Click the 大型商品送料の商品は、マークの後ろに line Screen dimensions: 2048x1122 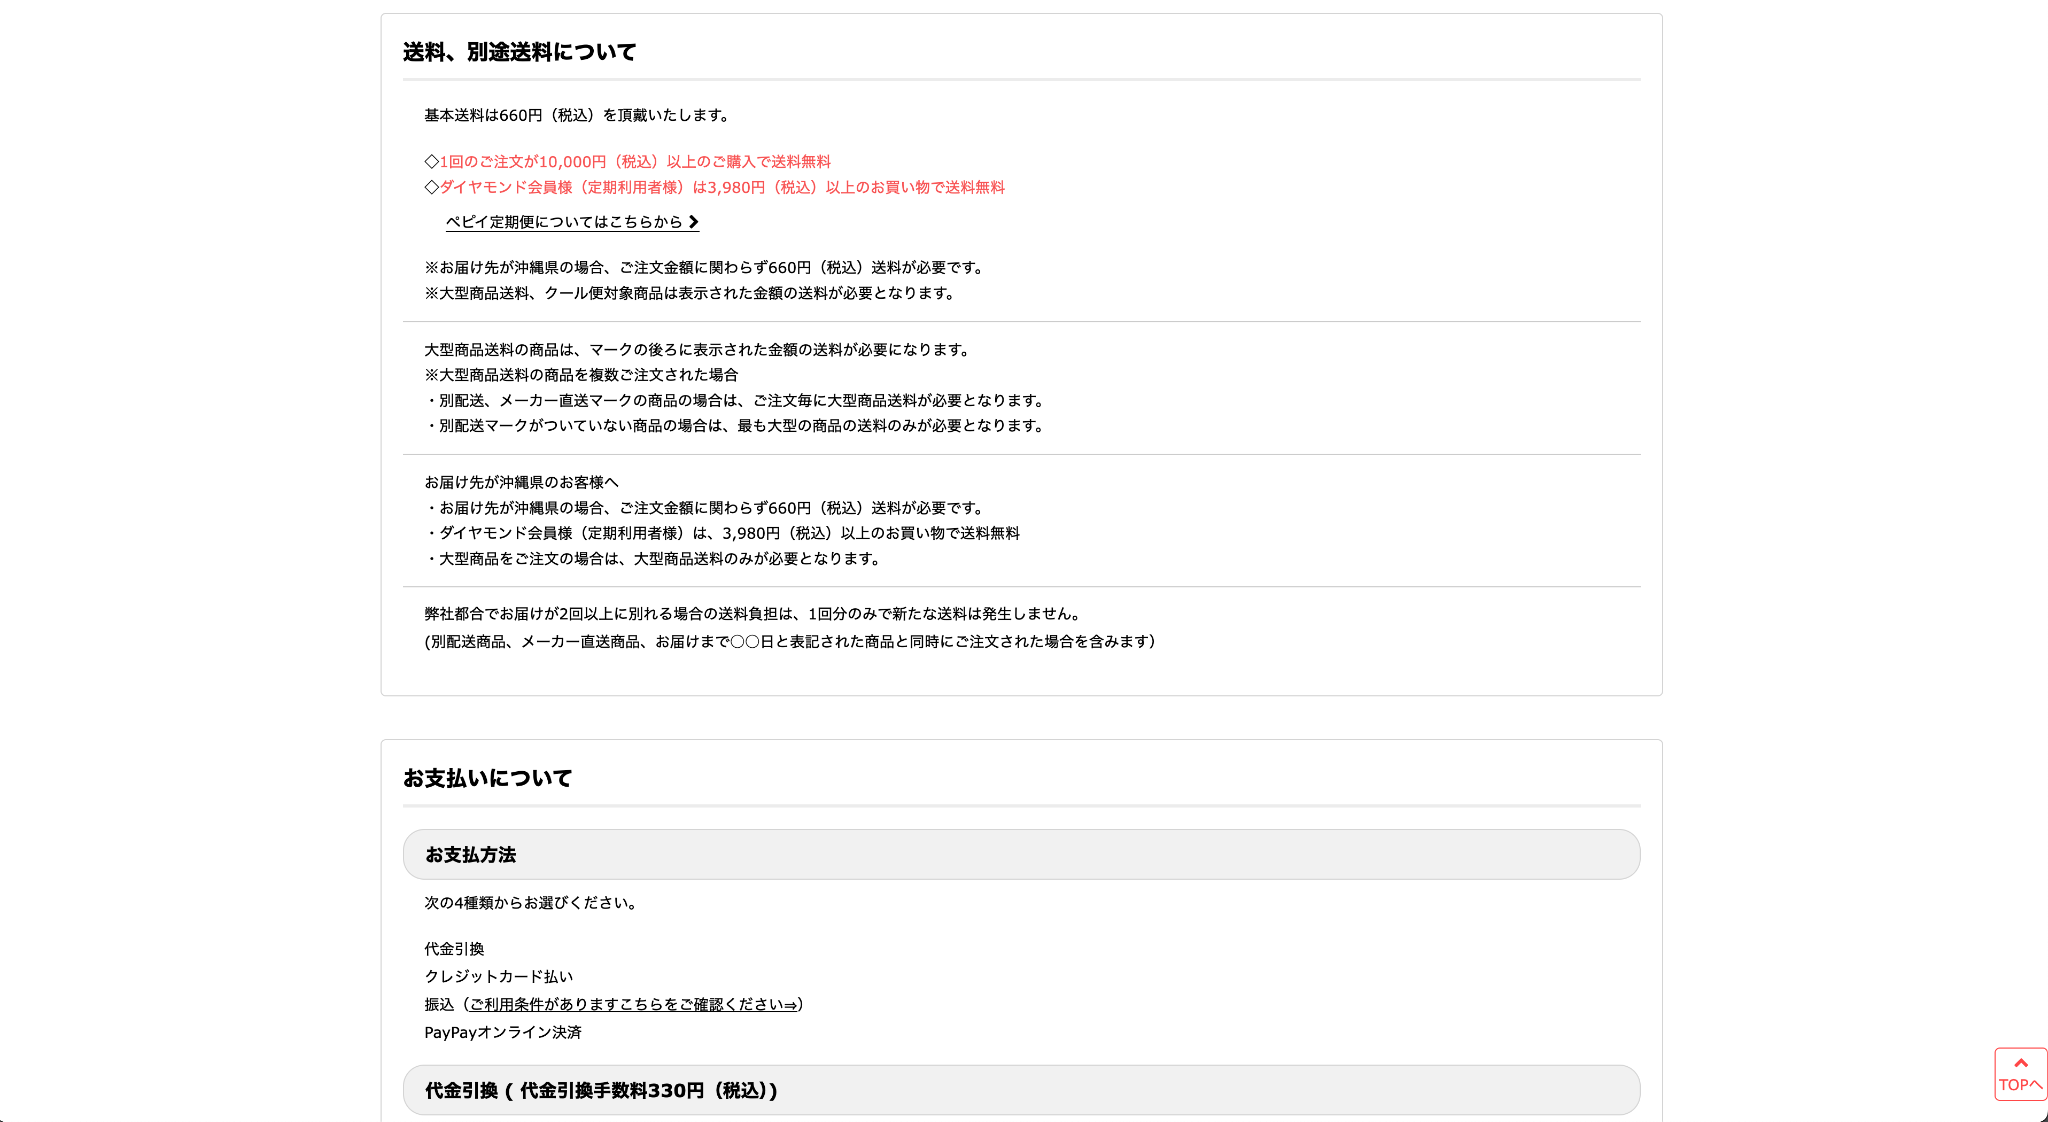(698, 350)
